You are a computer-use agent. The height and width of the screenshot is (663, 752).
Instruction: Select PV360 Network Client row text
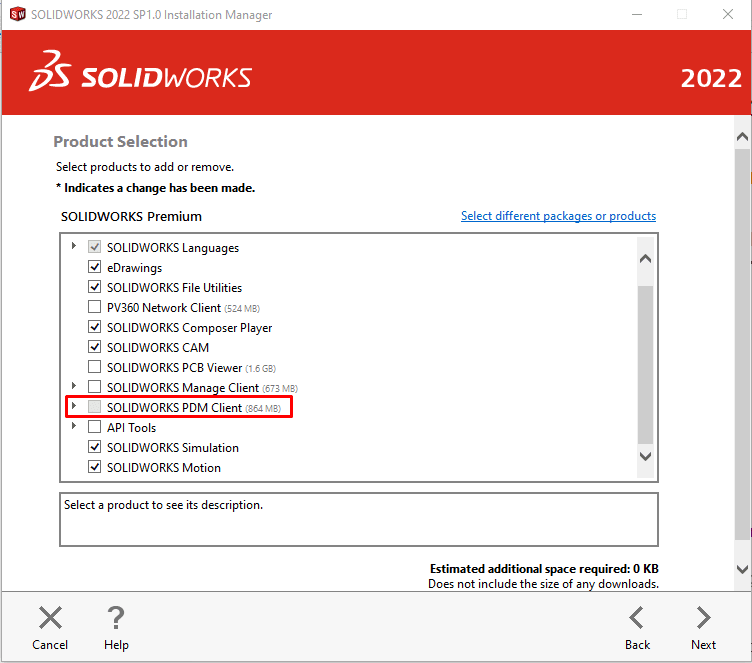(183, 308)
